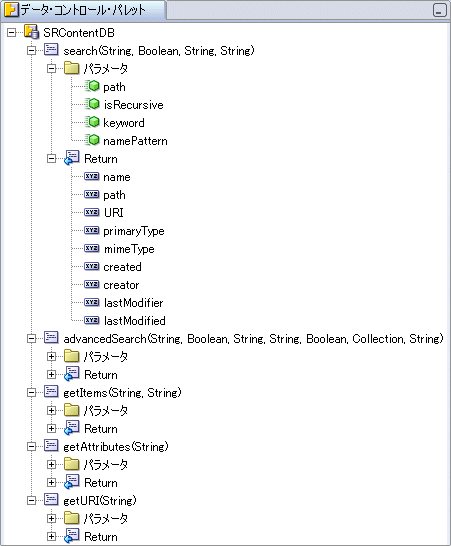Minimize the Data Control Palette panel

pos(440,10)
